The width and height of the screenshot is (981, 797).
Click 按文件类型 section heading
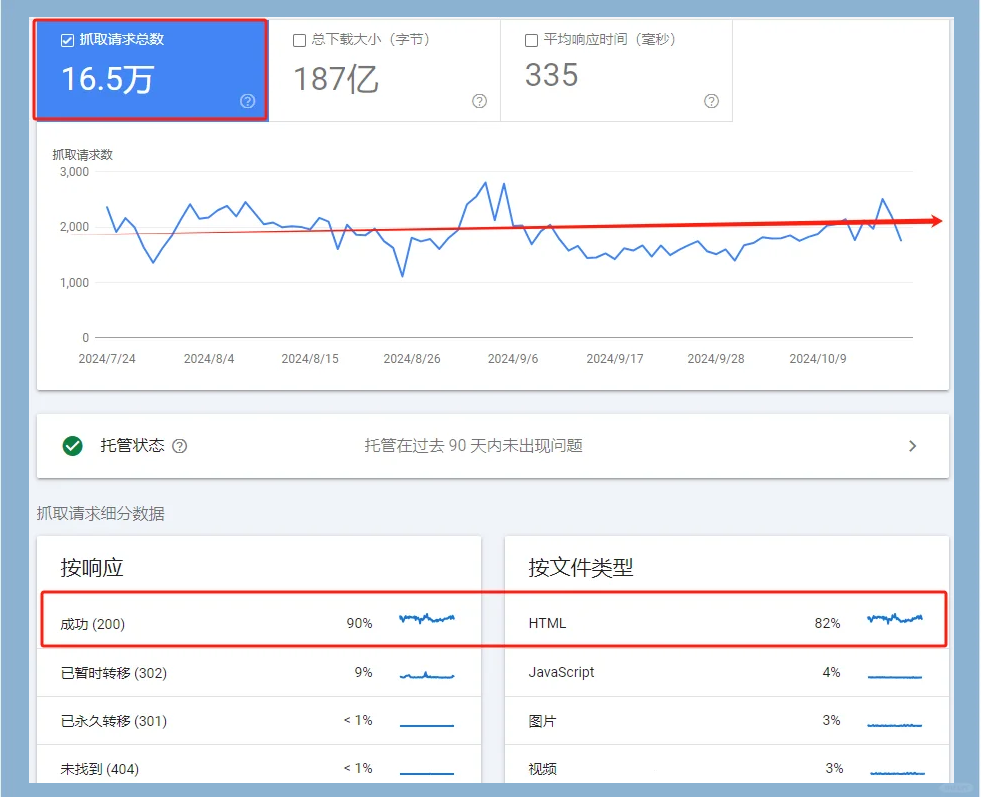click(581, 567)
